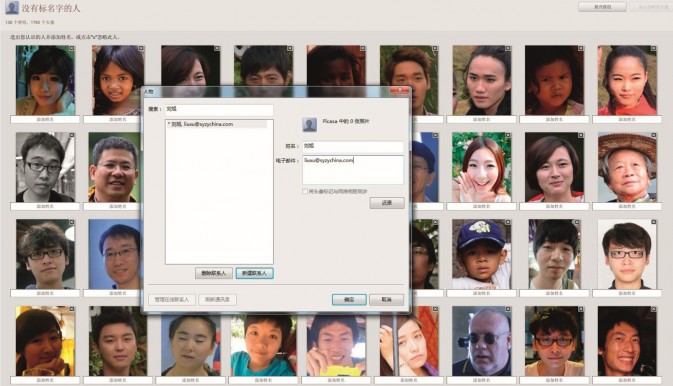Click the ignore icon on the curly-haired glasses man thumbnail

tap(72, 222)
